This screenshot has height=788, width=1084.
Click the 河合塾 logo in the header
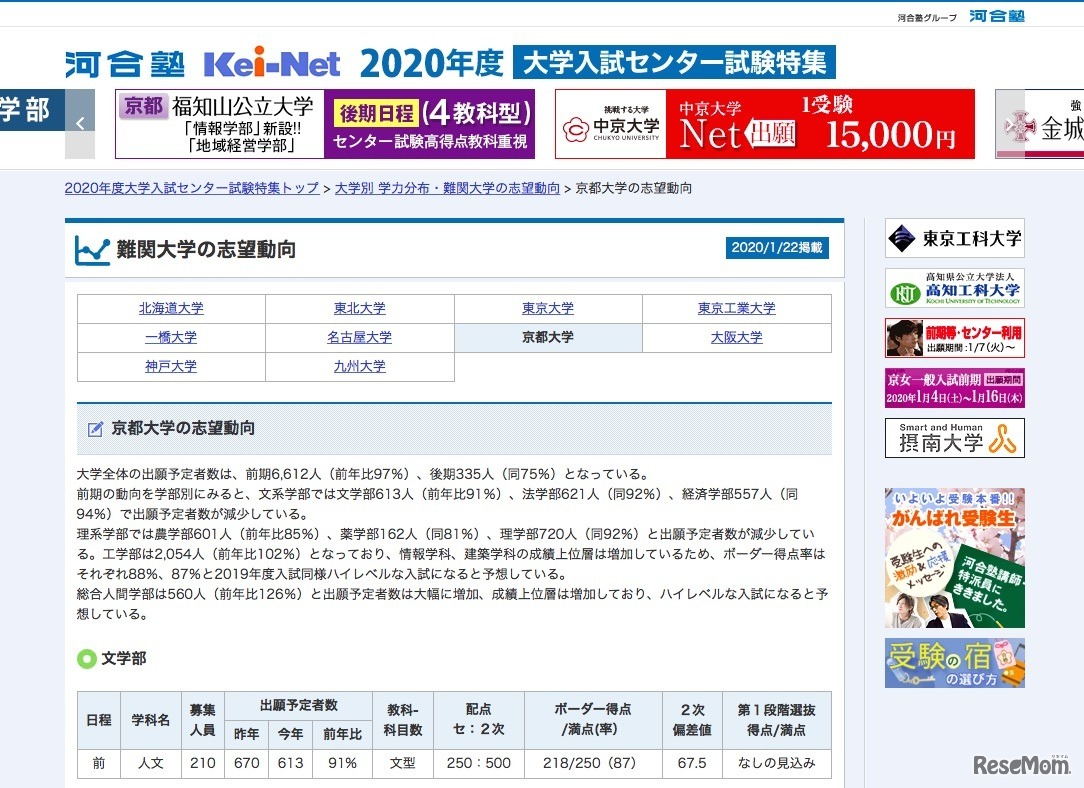(x=125, y=60)
